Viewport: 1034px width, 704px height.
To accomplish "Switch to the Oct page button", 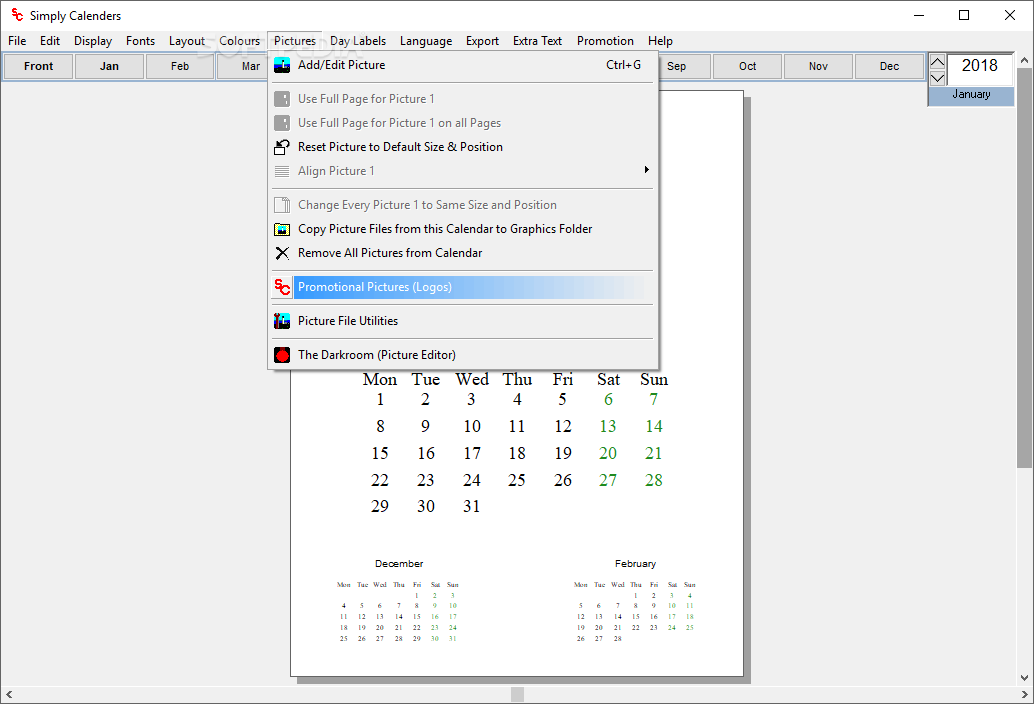I will (x=747, y=67).
